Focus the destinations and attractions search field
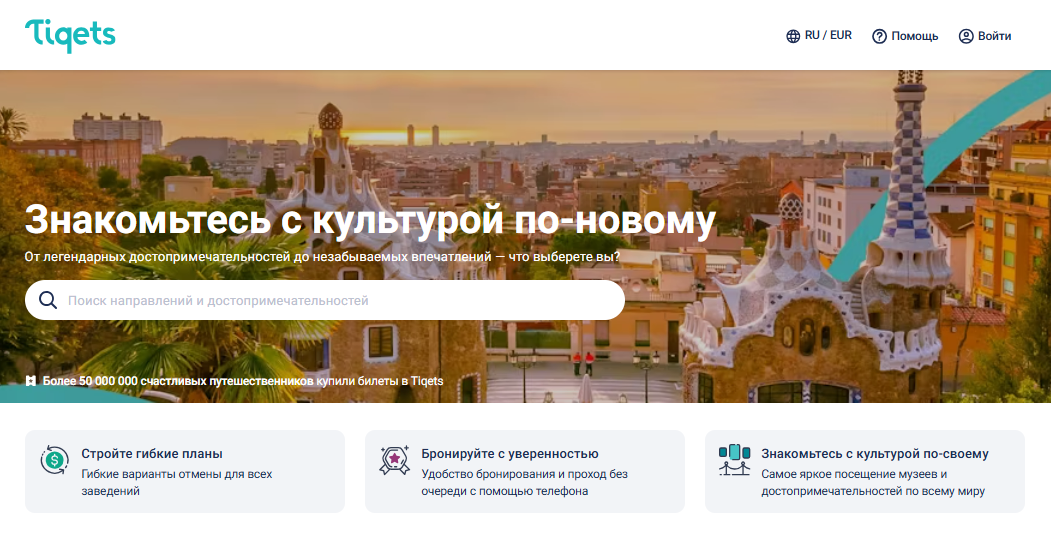The image size is (1051, 538). 325,300
